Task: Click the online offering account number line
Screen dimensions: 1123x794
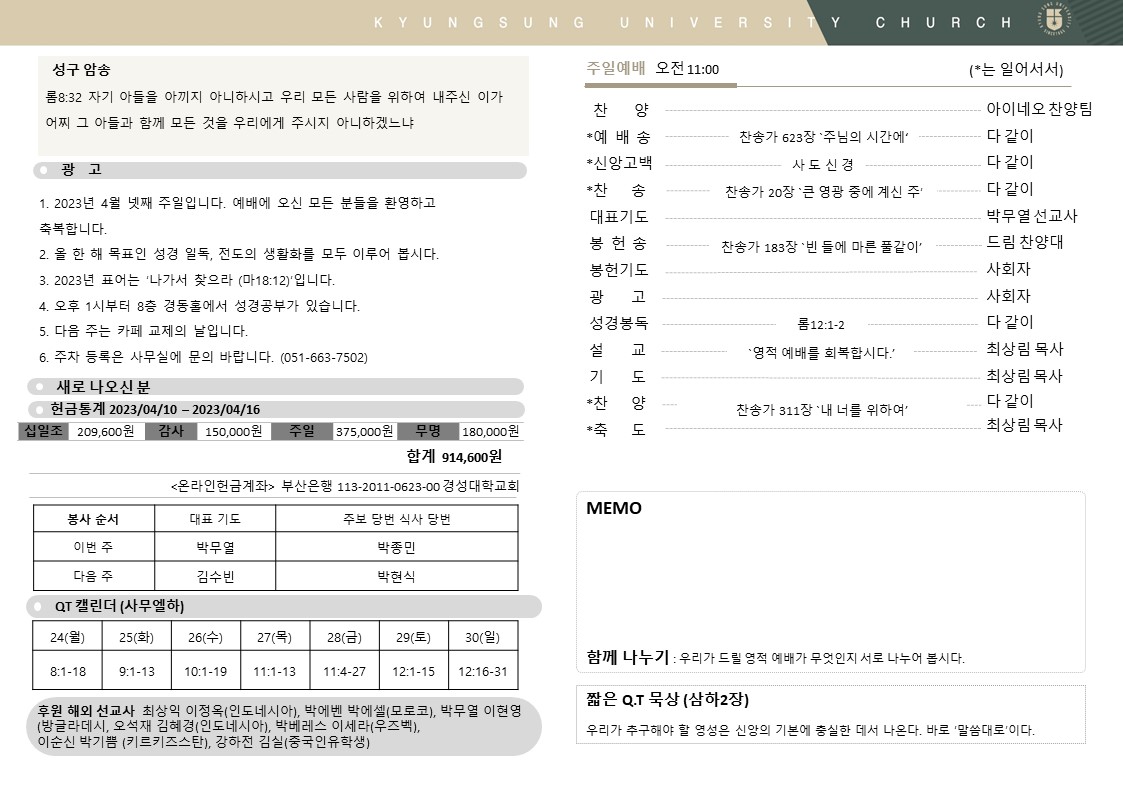Action: 344,486
